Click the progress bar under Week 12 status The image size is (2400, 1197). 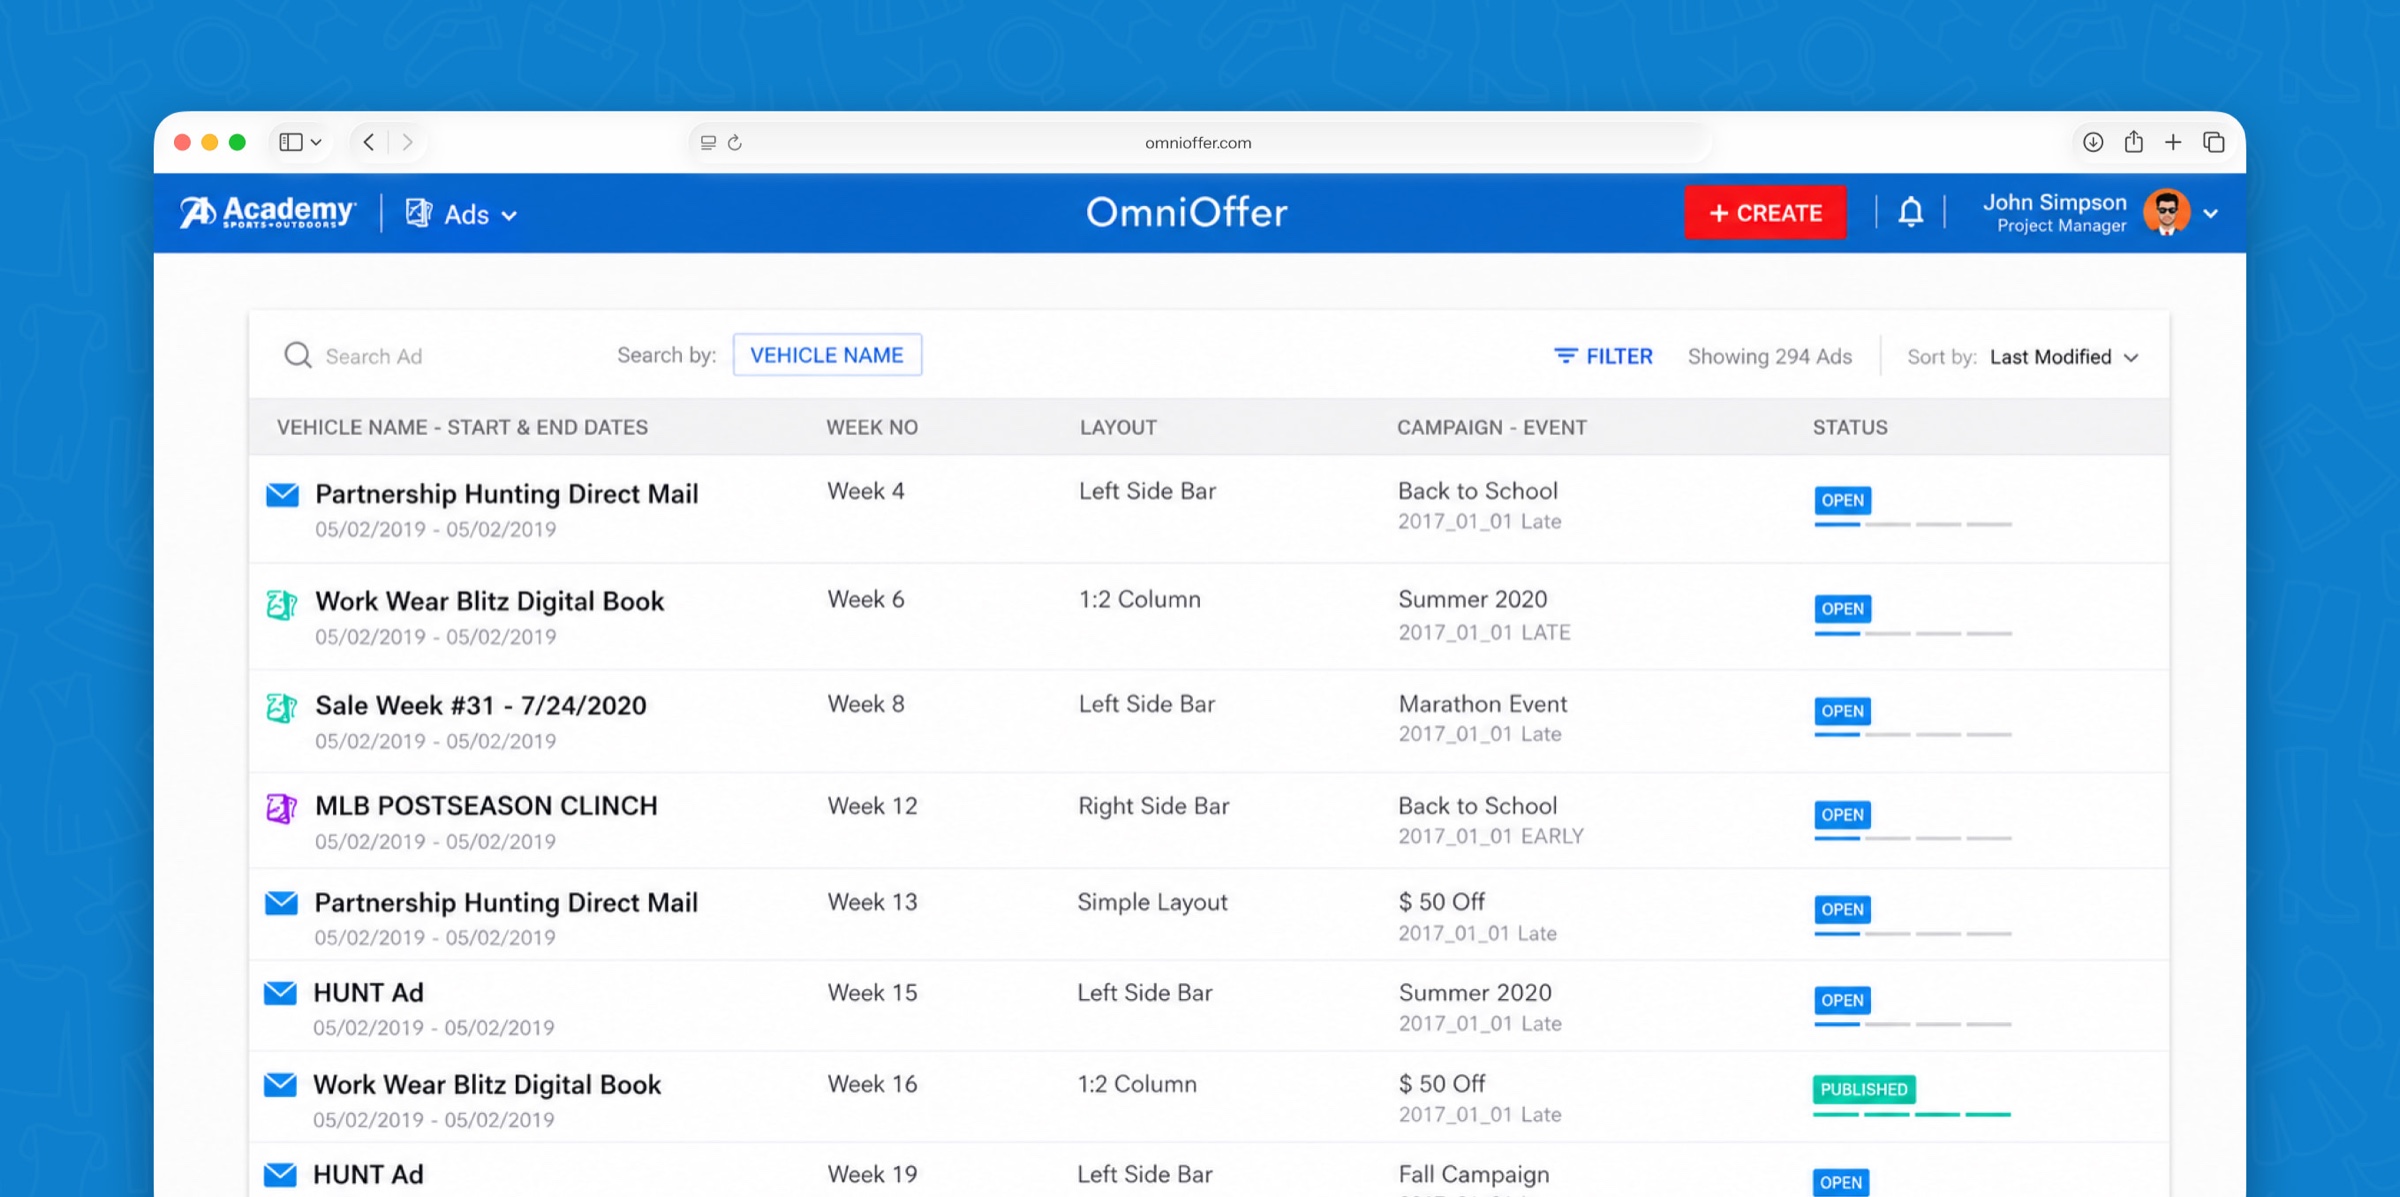pyautogui.click(x=1912, y=838)
